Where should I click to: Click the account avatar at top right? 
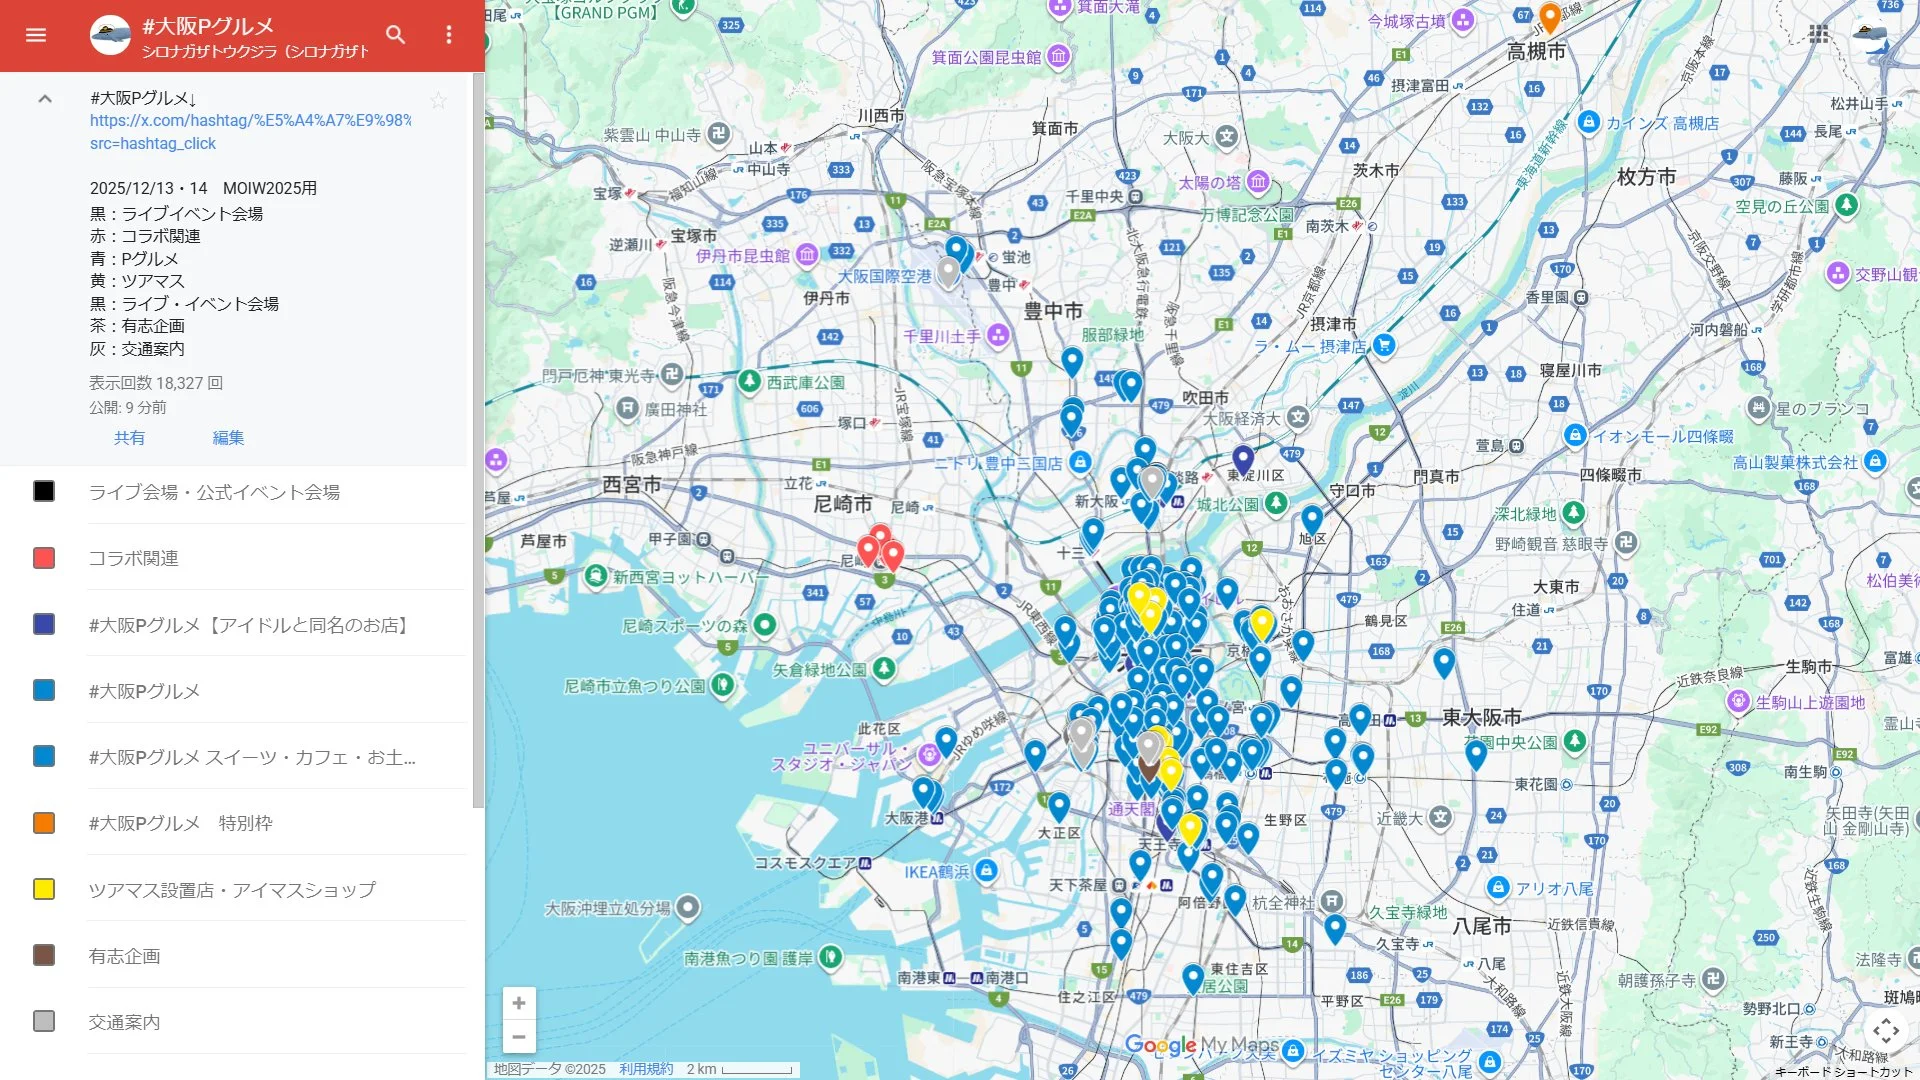[1868, 34]
